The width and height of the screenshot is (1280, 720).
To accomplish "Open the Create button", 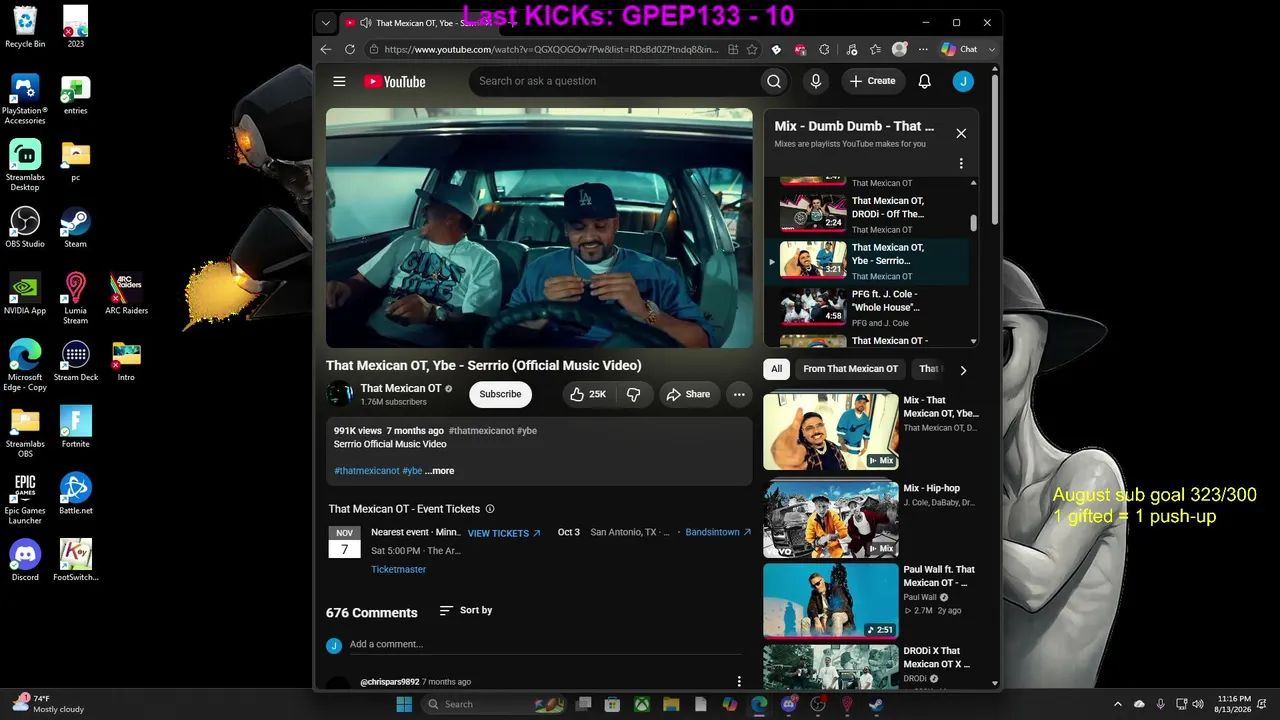I will click(x=873, y=82).
